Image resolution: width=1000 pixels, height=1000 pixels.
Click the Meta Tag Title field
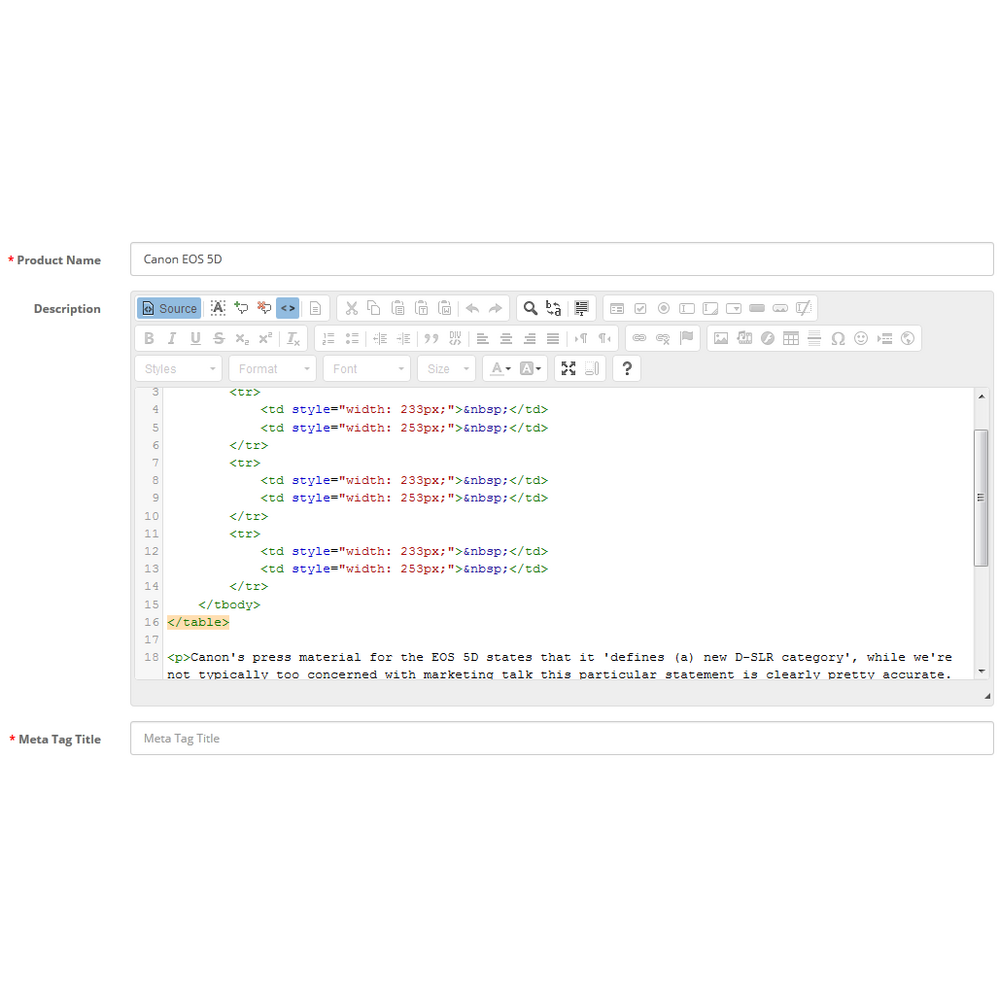562,739
